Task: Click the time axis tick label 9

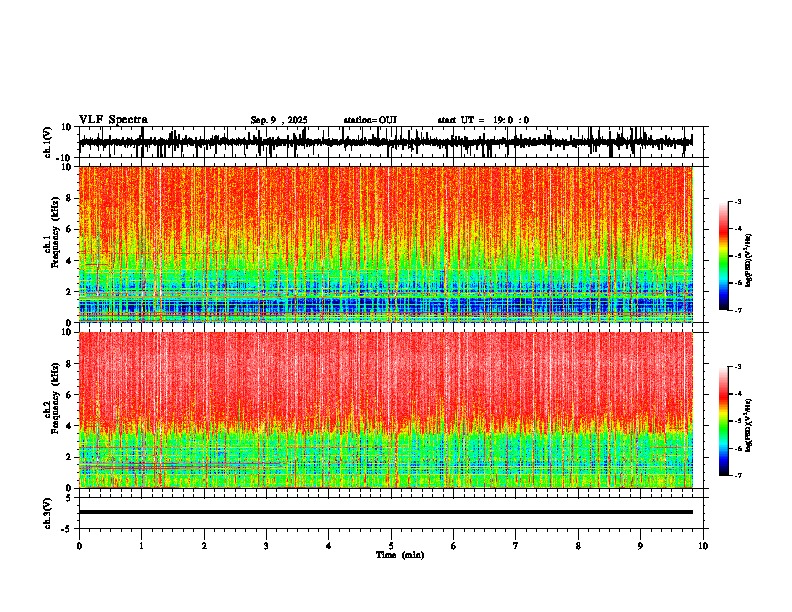Action: pos(640,546)
